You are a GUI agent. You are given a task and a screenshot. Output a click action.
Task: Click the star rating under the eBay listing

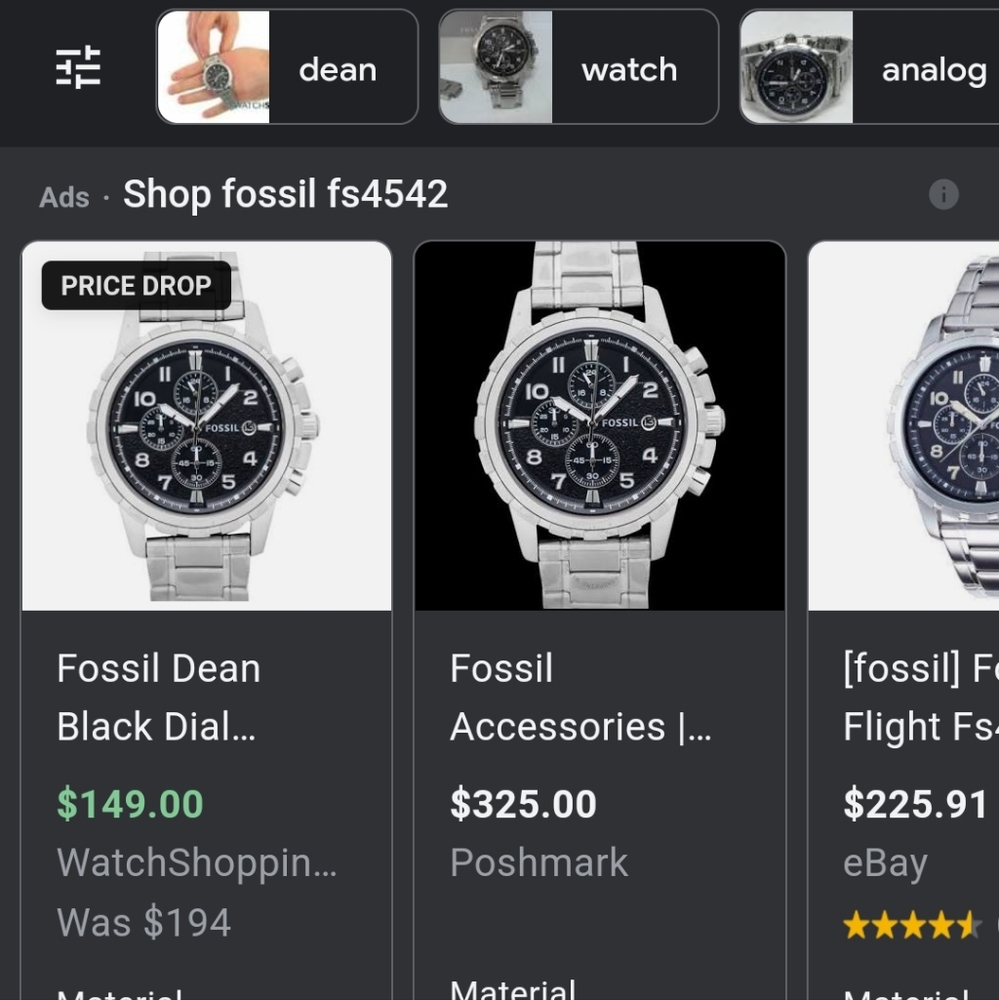[x=911, y=925]
